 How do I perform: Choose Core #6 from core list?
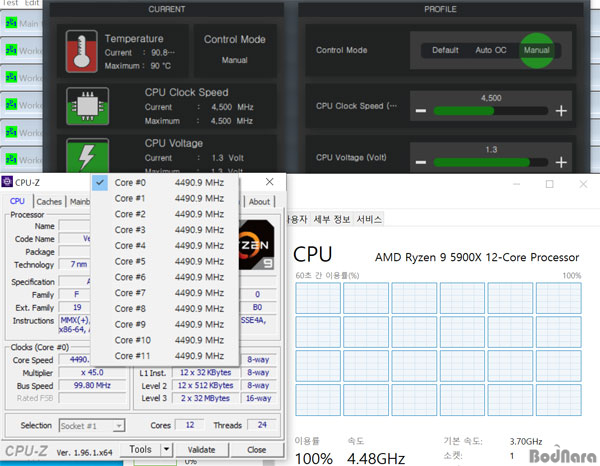point(165,277)
